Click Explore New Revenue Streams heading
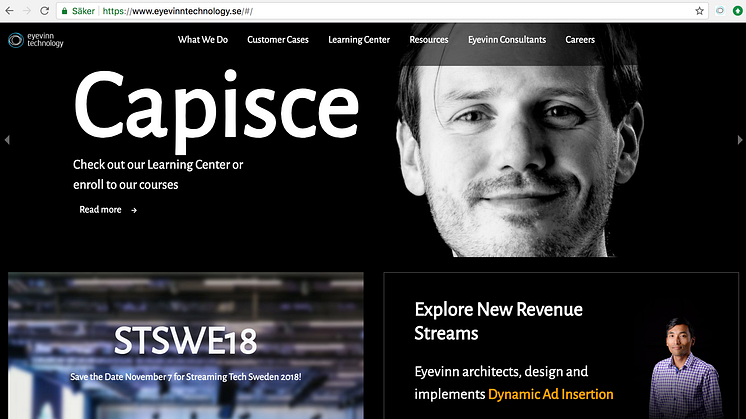746x419 pixels. 498,321
